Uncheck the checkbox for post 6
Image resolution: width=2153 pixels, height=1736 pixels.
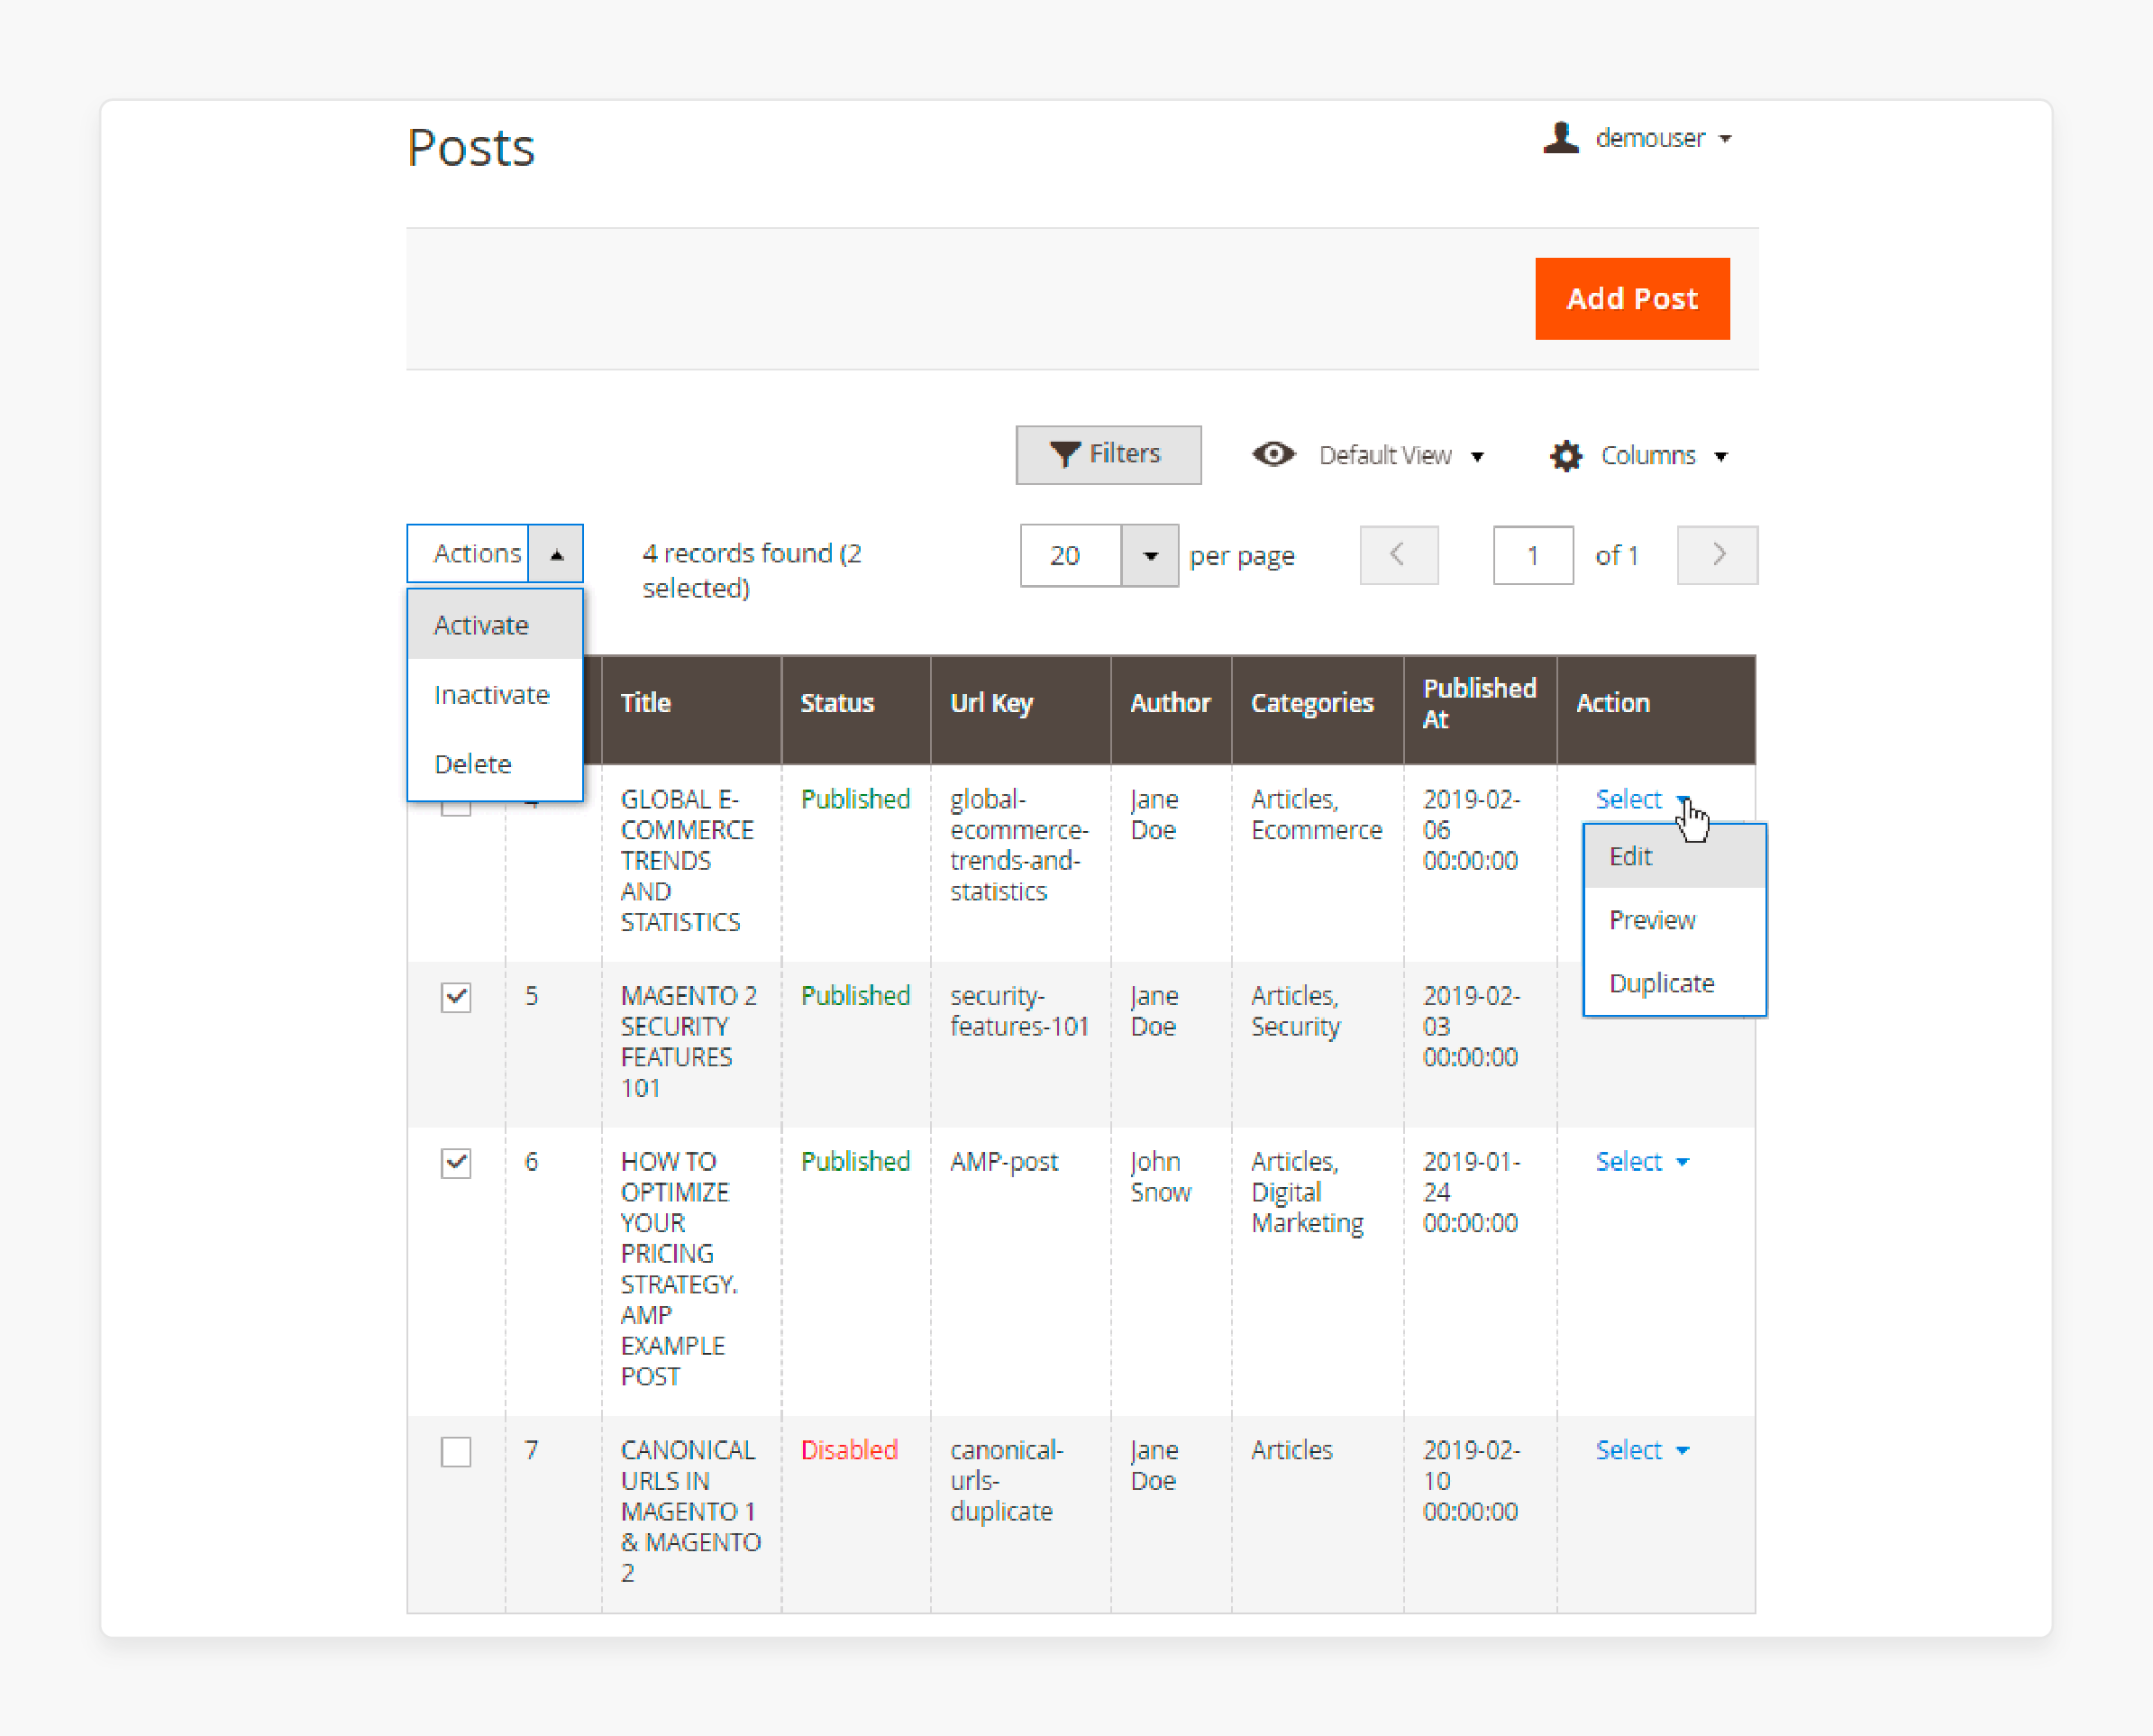456,1163
